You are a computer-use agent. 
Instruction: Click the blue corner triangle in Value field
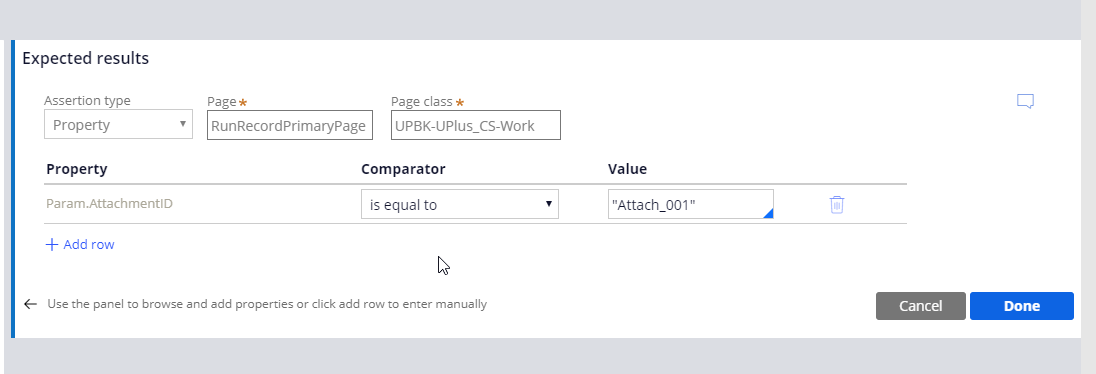pyautogui.click(x=768, y=213)
